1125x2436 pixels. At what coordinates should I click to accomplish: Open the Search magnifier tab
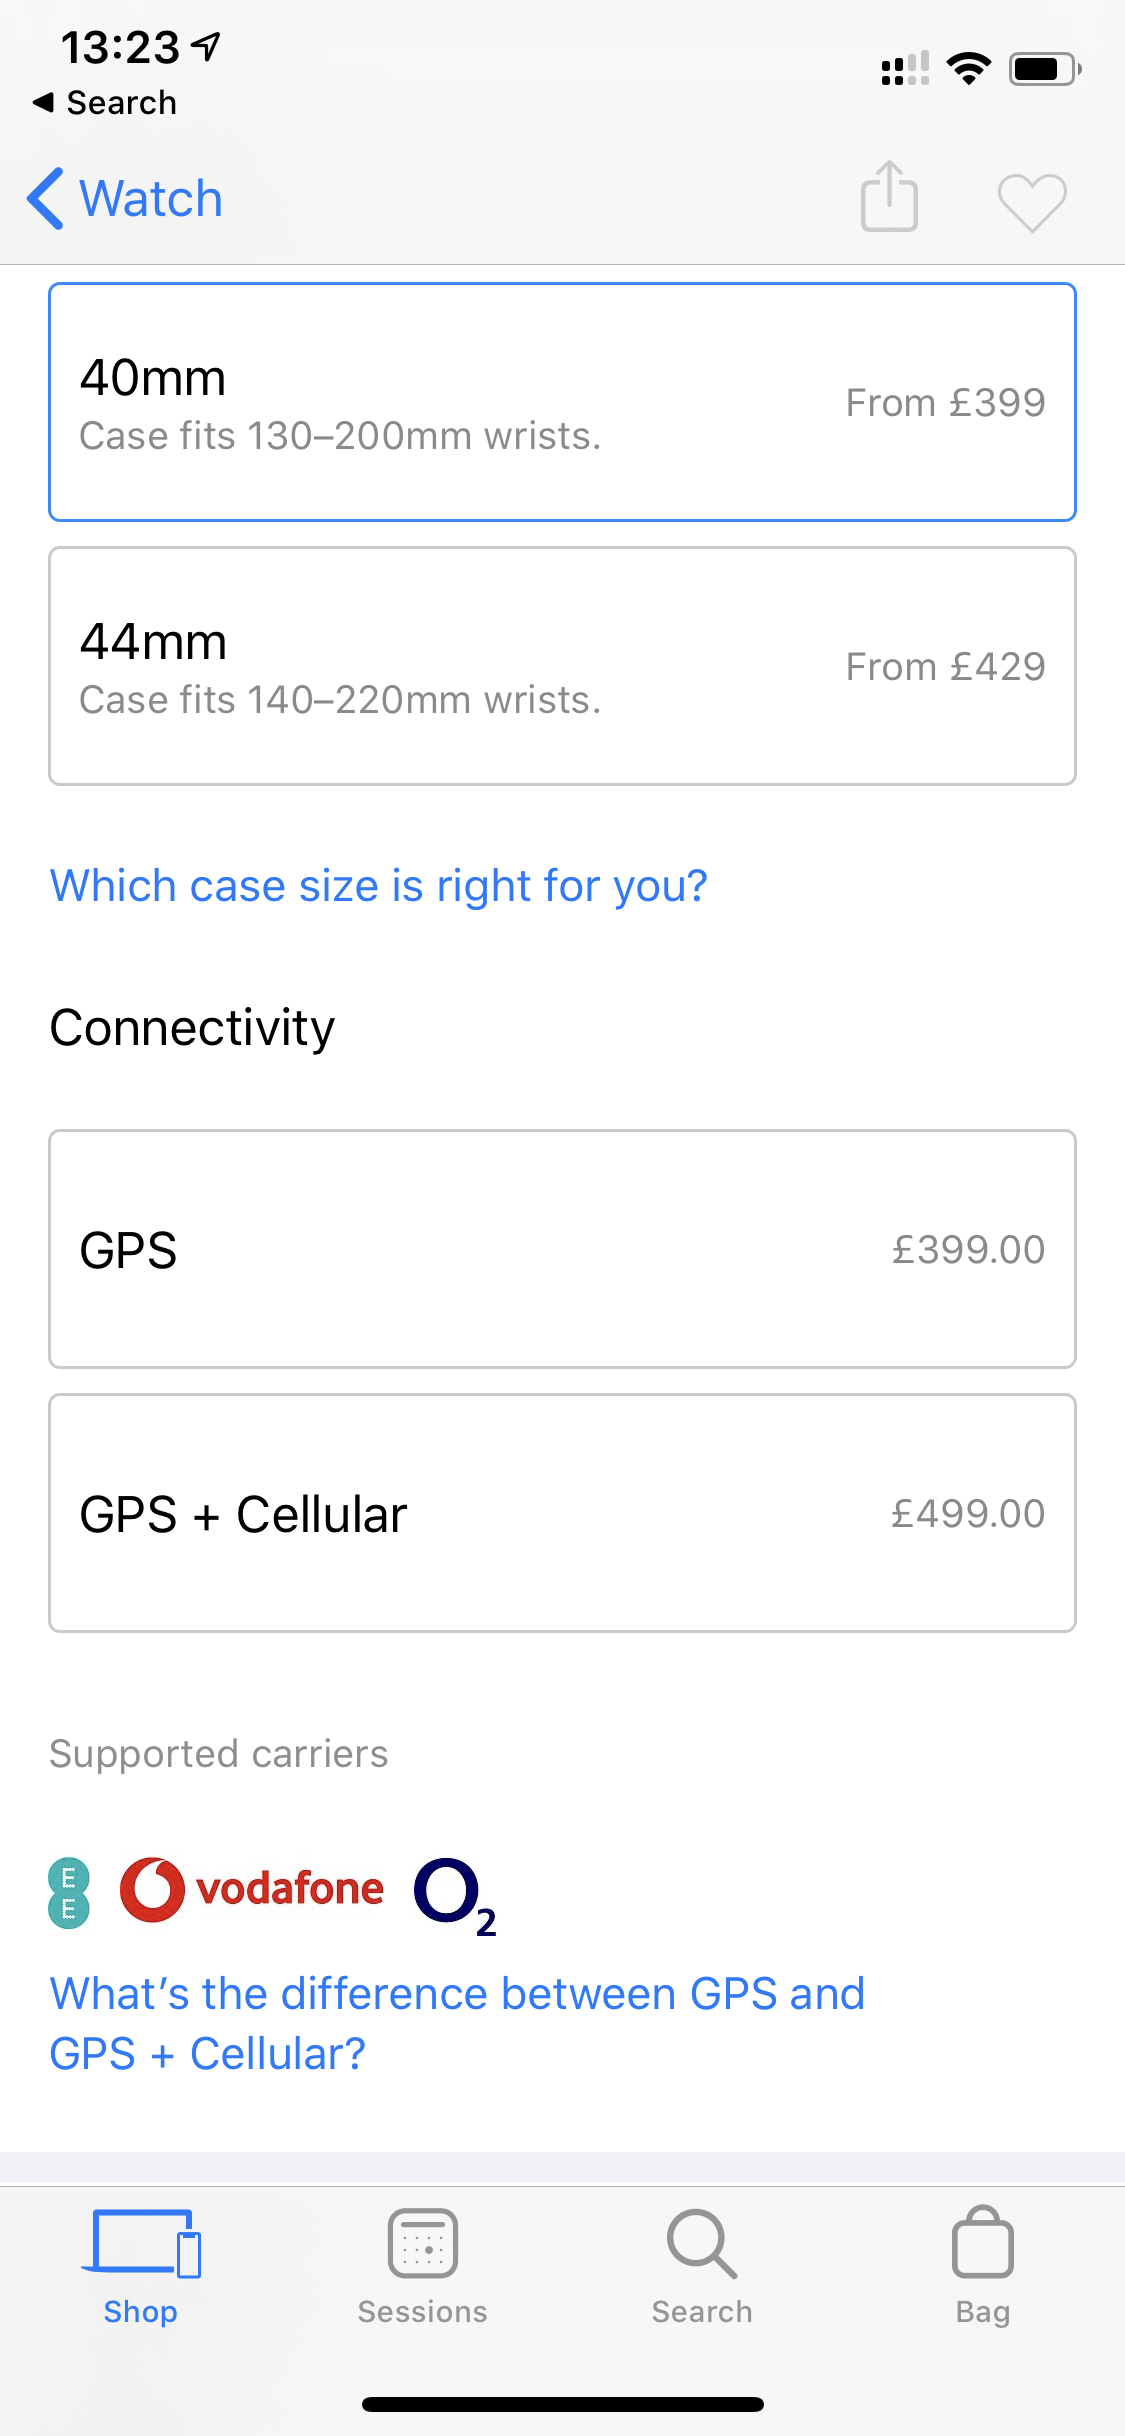click(x=702, y=2265)
